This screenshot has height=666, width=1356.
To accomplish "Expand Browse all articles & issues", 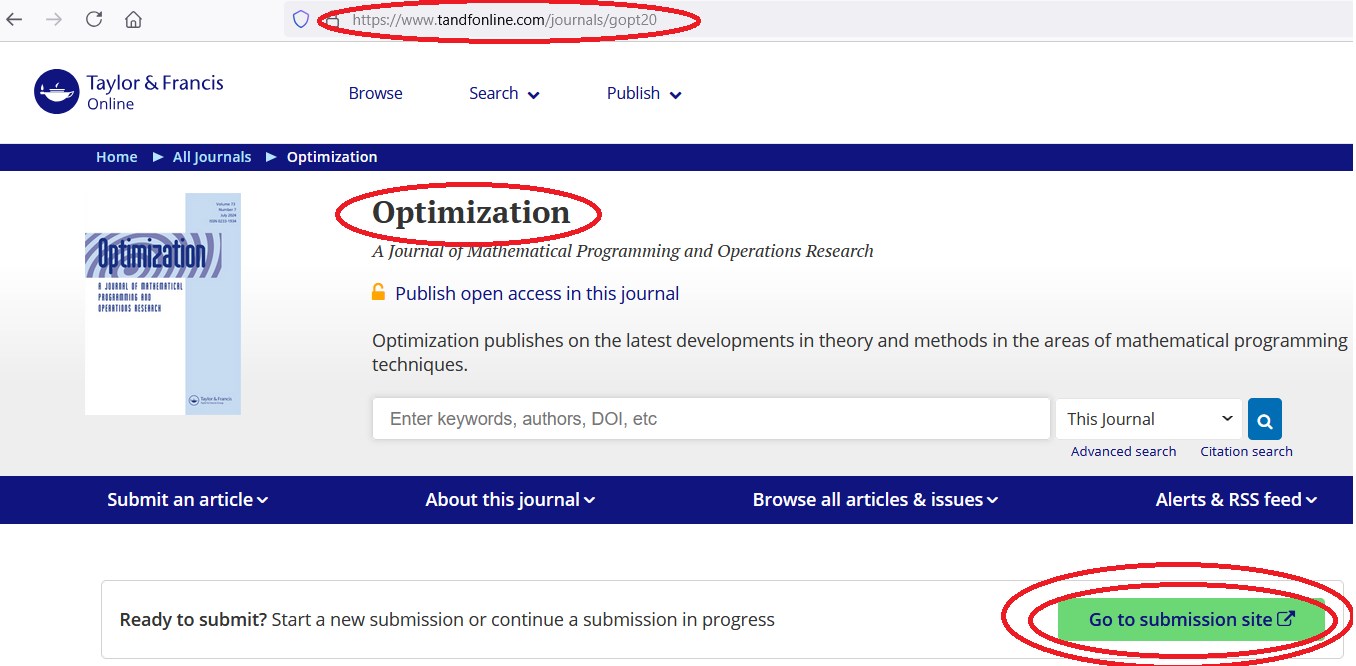I will 875,500.
